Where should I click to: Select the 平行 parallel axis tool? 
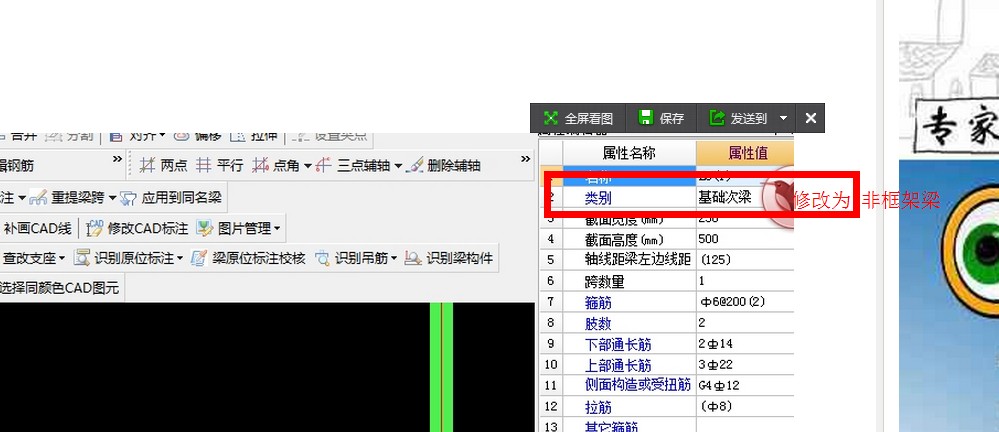click(x=219, y=166)
